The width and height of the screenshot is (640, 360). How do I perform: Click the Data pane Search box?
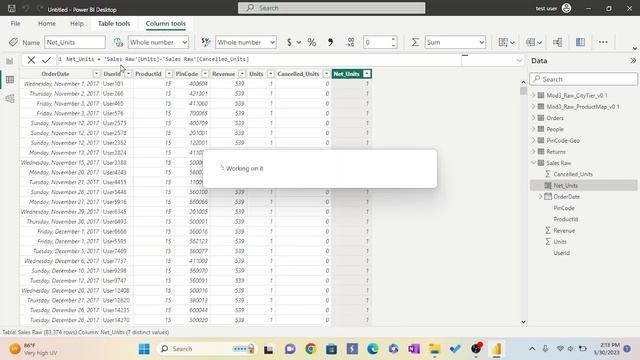584,79
